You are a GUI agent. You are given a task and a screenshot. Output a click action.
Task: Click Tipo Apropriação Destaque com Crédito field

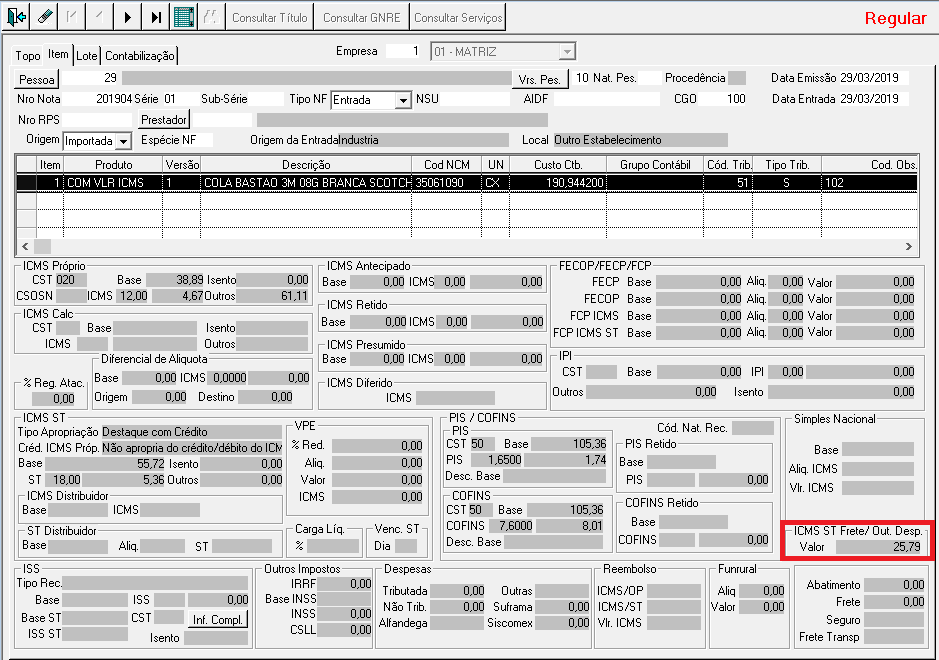[x=192, y=432]
